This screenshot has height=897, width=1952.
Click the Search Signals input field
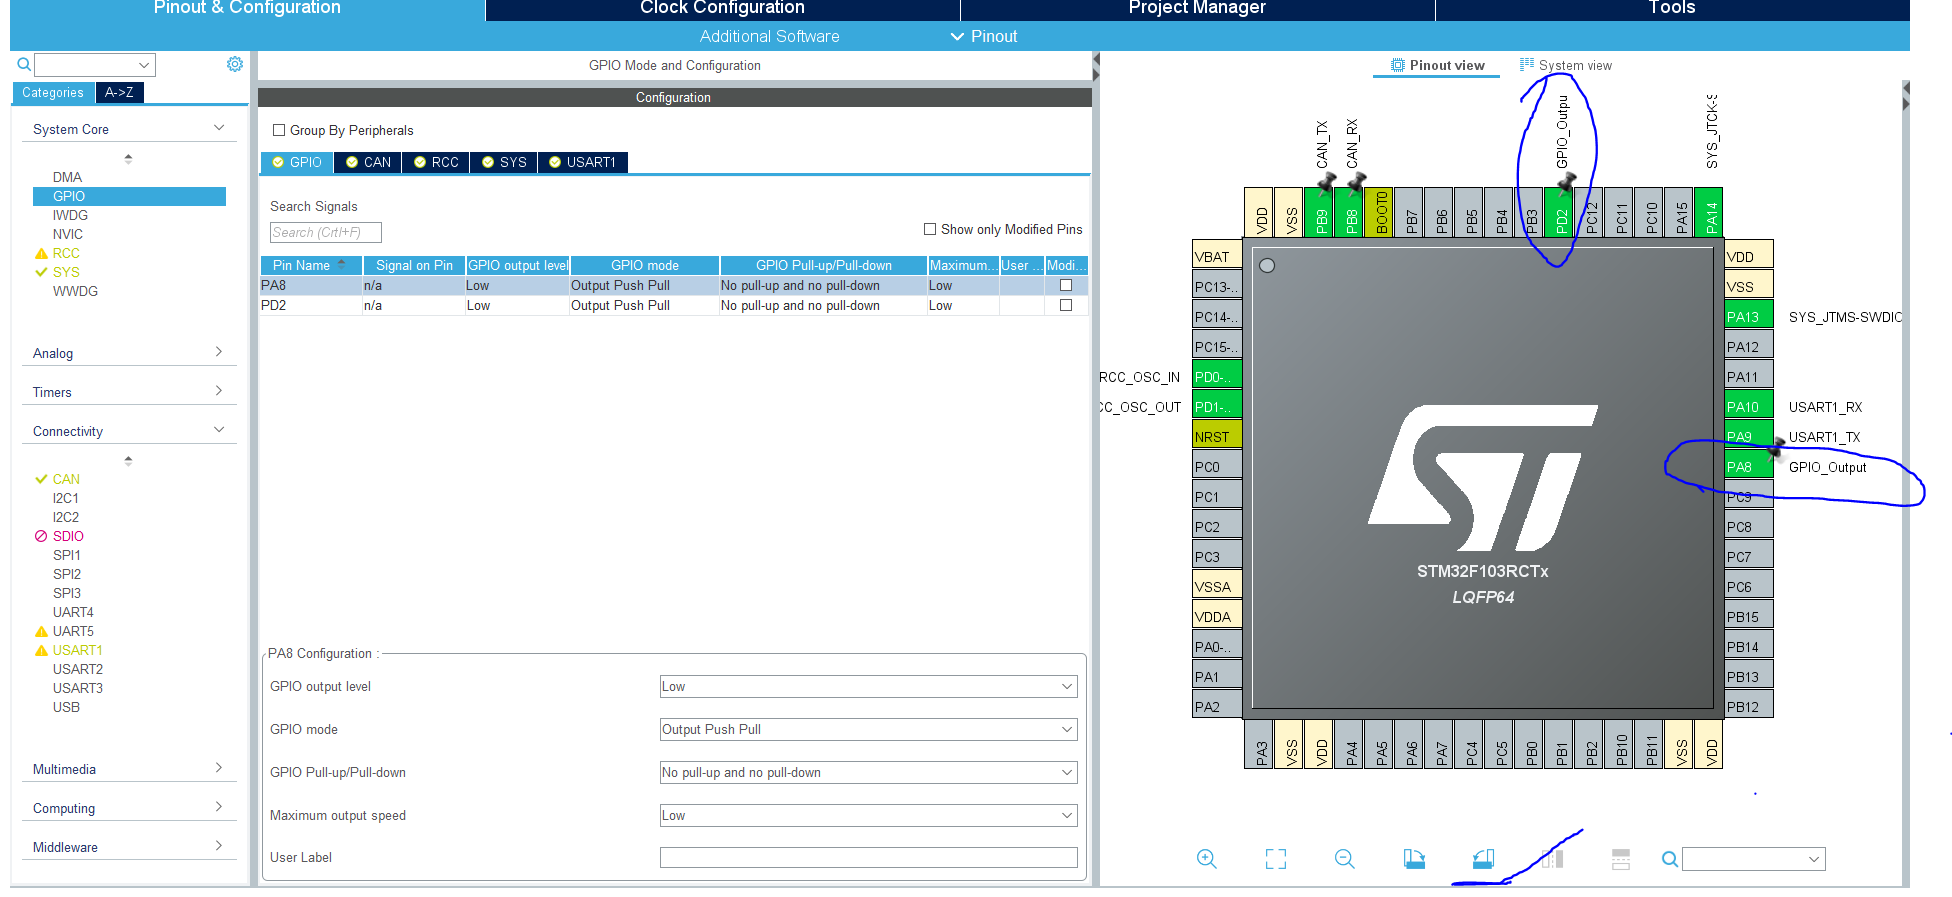(326, 232)
